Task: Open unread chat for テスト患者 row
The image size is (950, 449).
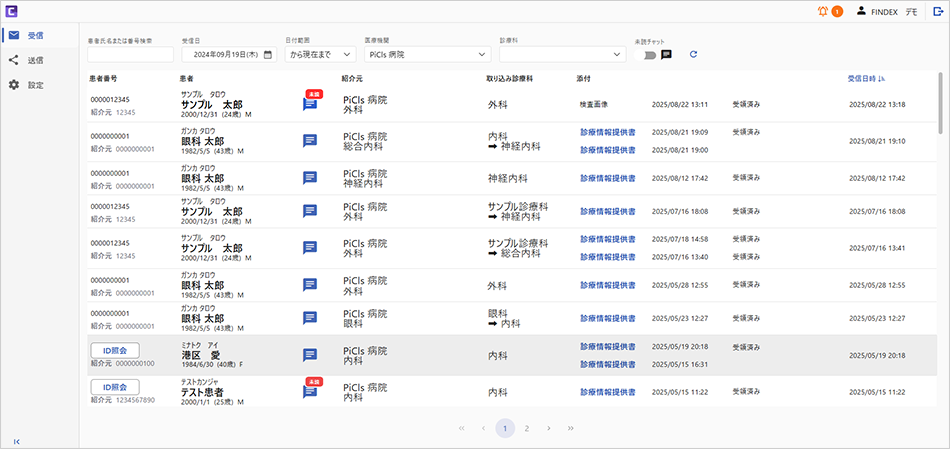Action: click(x=310, y=391)
